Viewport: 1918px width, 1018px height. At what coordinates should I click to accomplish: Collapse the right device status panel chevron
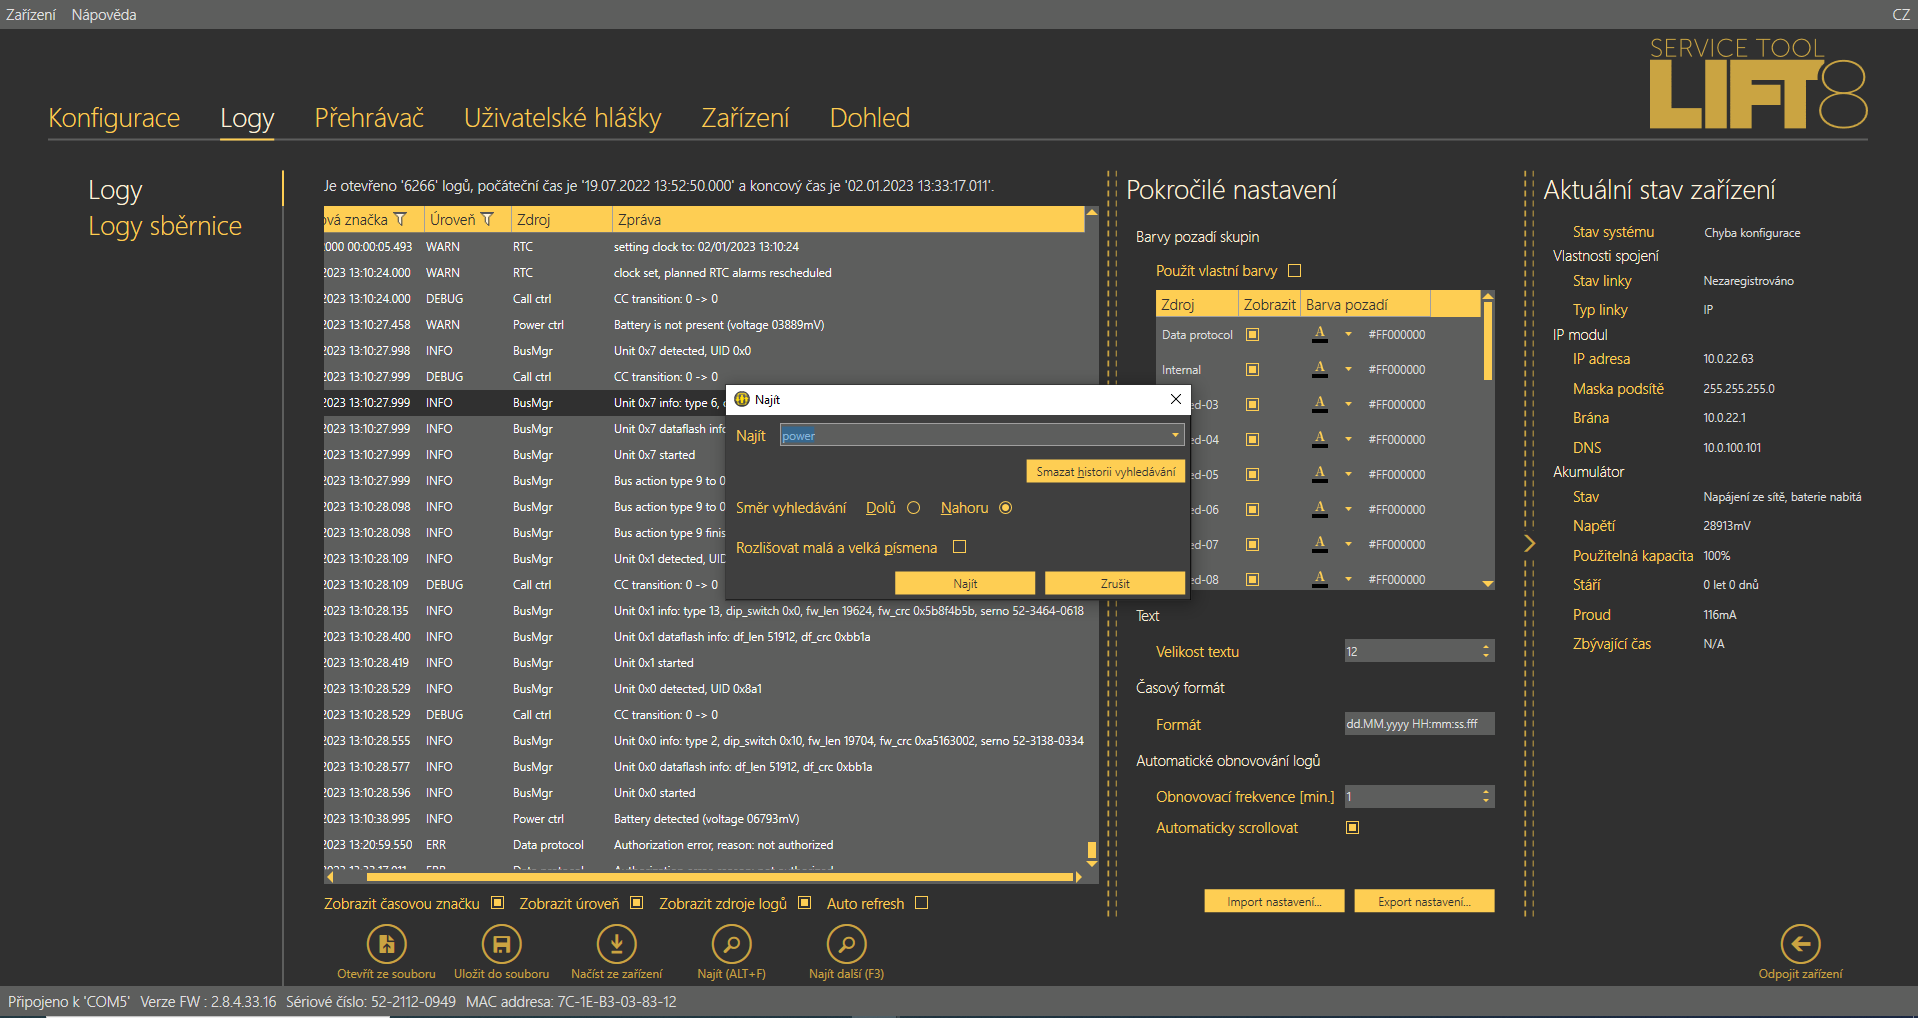1529,543
